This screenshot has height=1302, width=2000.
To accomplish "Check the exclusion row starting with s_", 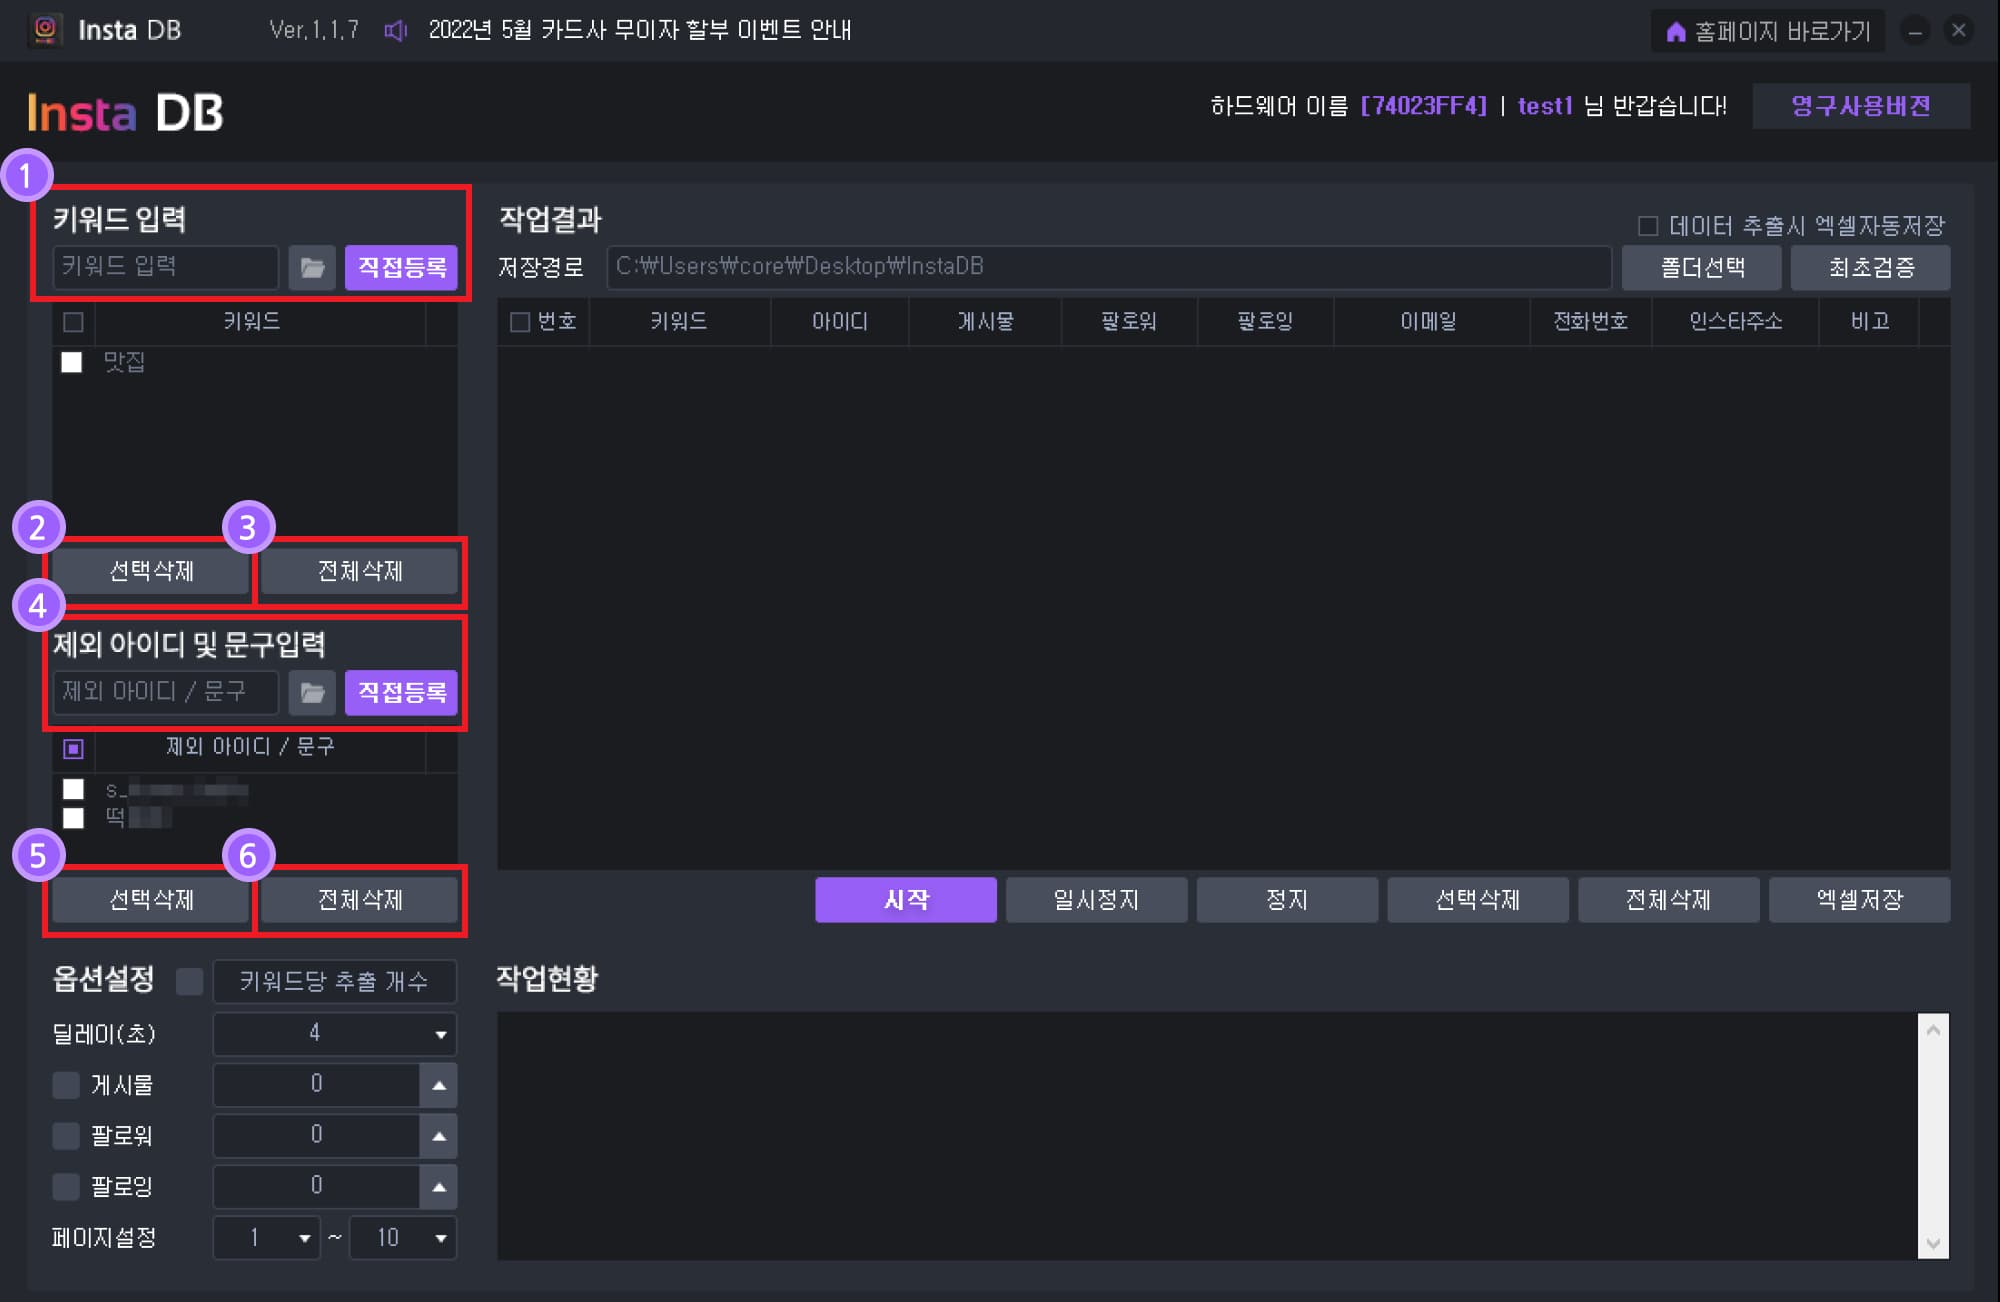I will (x=73, y=790).
